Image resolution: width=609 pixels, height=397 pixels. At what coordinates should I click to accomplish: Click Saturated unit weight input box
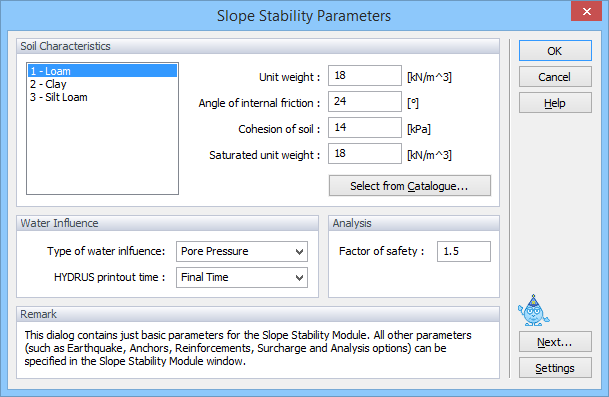point(365,153)
